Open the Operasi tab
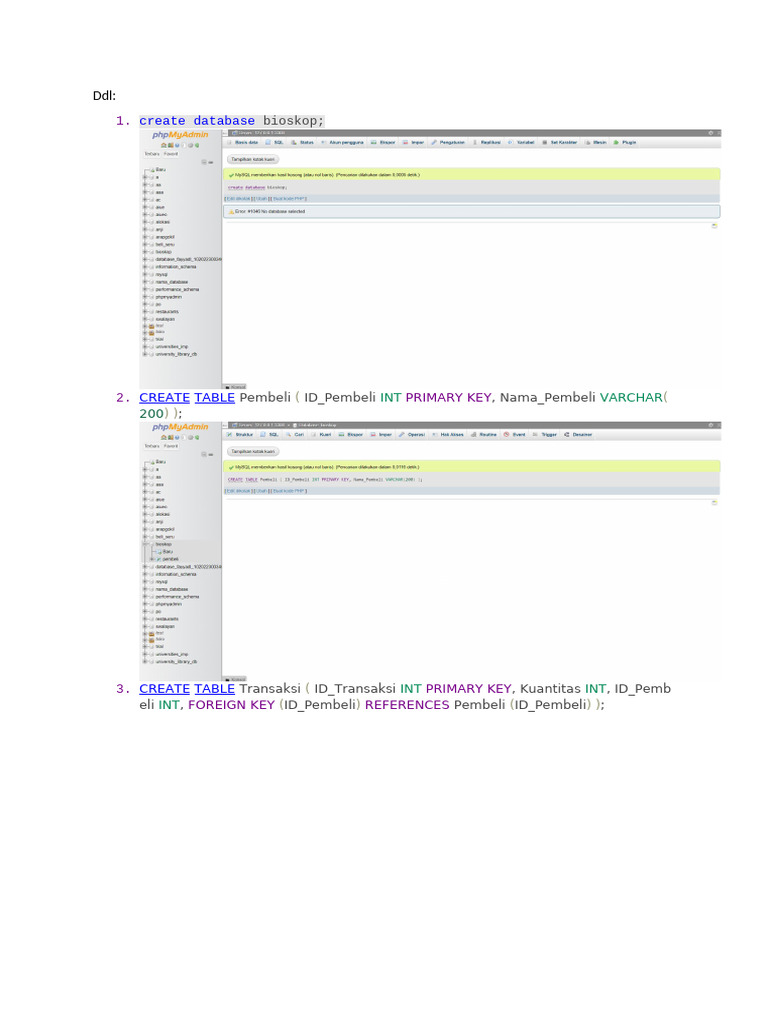Image resolution: width=768 pixels, height=1024 pixels. tap(412, 434)
